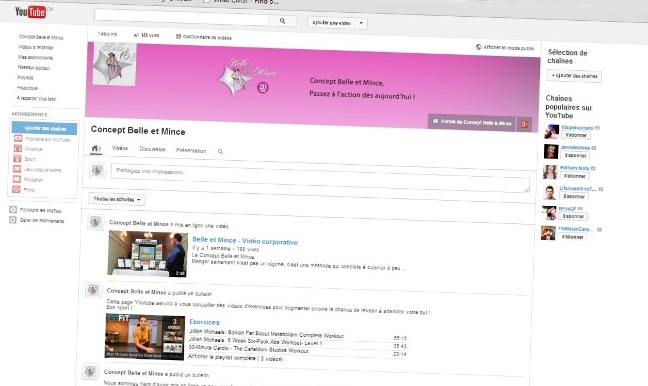Click the Michelle Phan channel avatar
The height and width of the screenshot is (386, 648).
550,172
